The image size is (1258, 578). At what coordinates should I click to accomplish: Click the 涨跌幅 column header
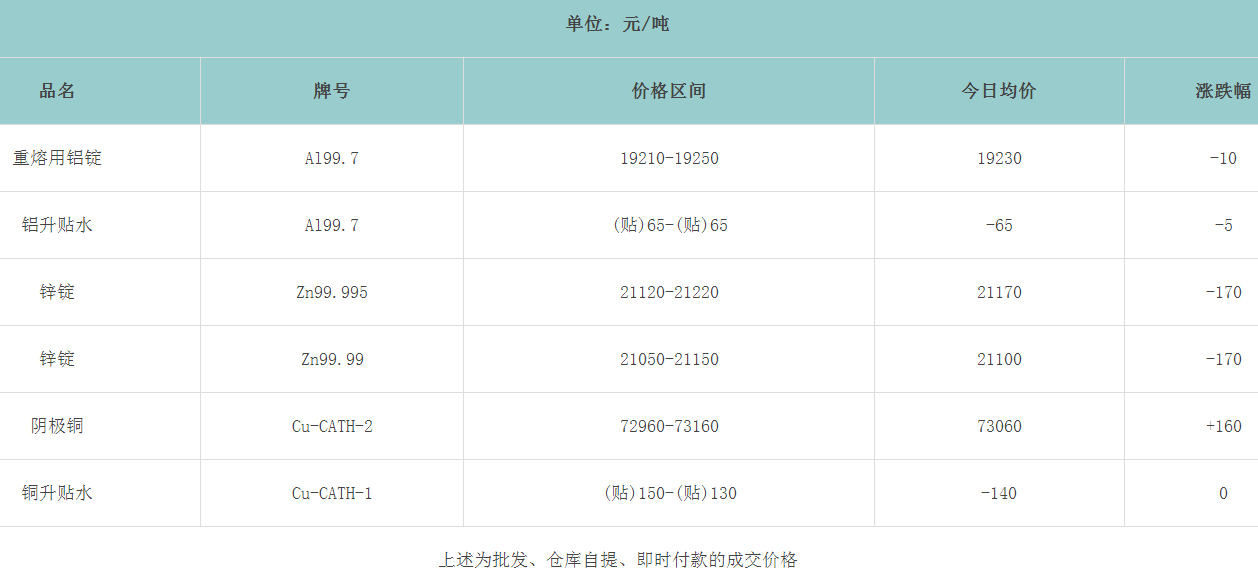pos(1221,90)
